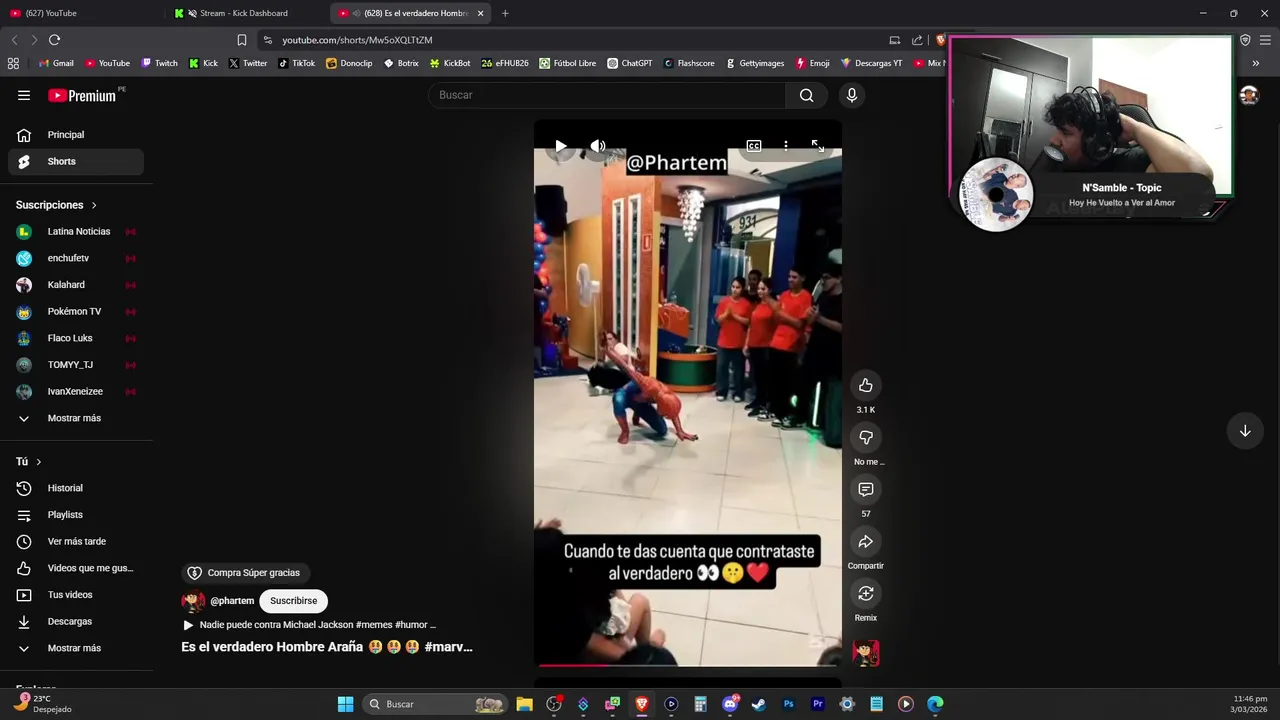Viewport: 1280px width, 720px height.
Task: Open Discord from the taskbar
Action: [x=730, y=704]
